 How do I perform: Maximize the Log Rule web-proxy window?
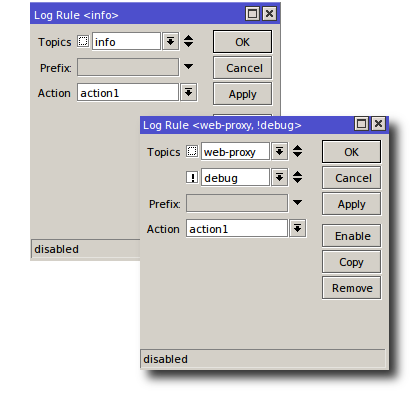click(x=362, y=124)
